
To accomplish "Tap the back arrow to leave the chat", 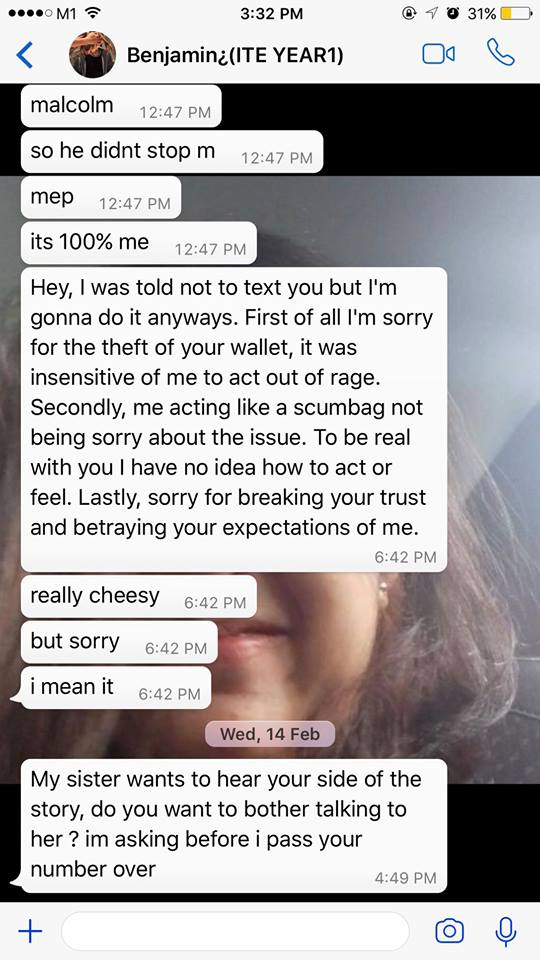I will (x=24, y=55).
